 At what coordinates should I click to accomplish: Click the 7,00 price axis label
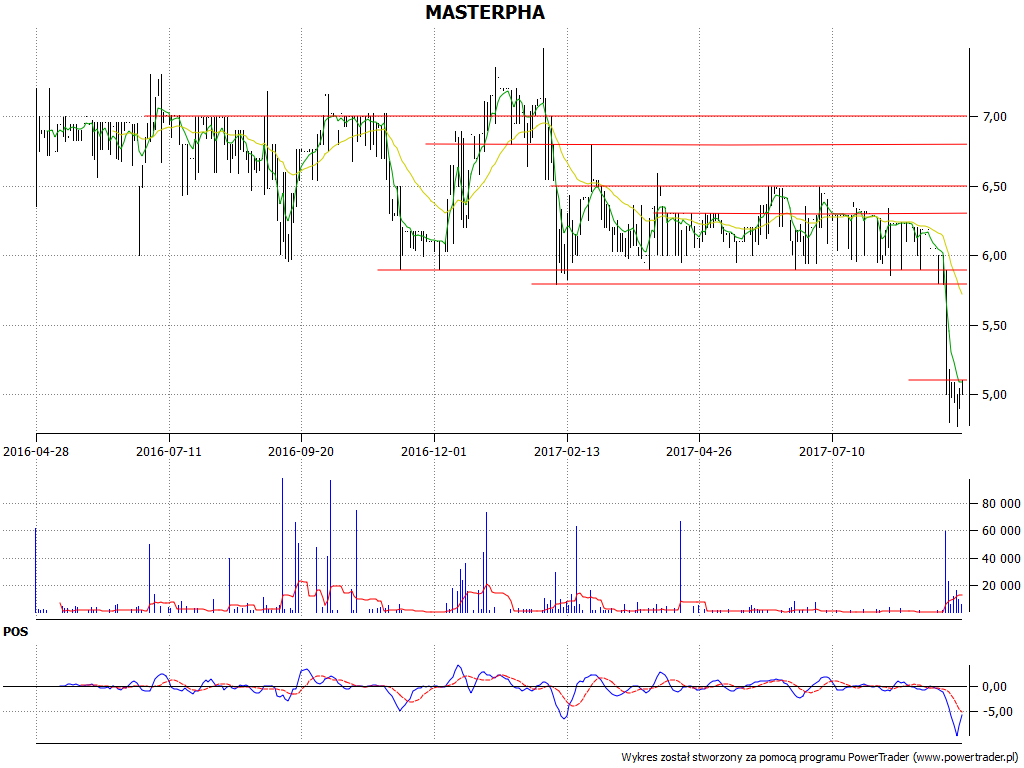click(995, 117)
